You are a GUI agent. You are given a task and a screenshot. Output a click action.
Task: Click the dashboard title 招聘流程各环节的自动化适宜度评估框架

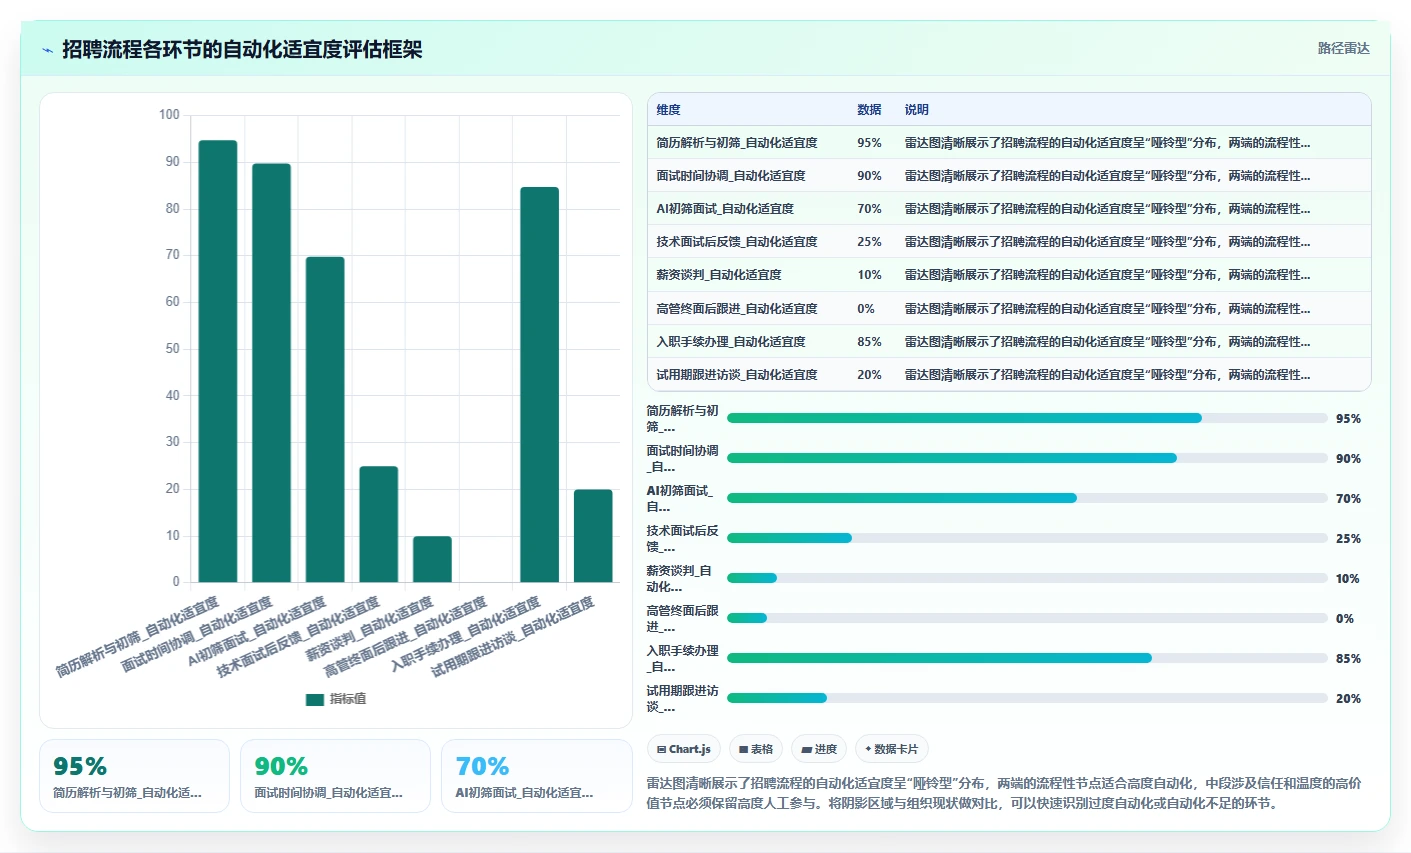tap(242, 50)
